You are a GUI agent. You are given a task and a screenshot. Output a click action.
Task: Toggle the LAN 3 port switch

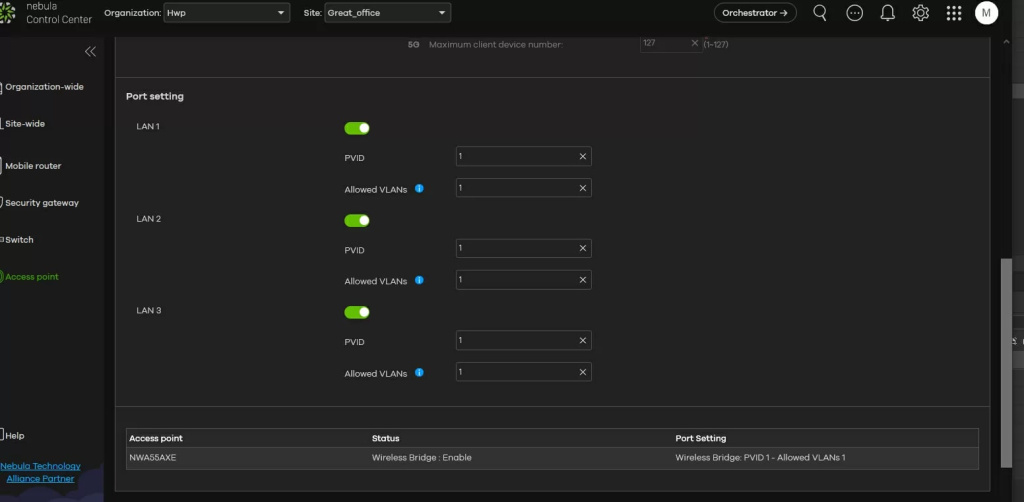(x=357, y=312)
